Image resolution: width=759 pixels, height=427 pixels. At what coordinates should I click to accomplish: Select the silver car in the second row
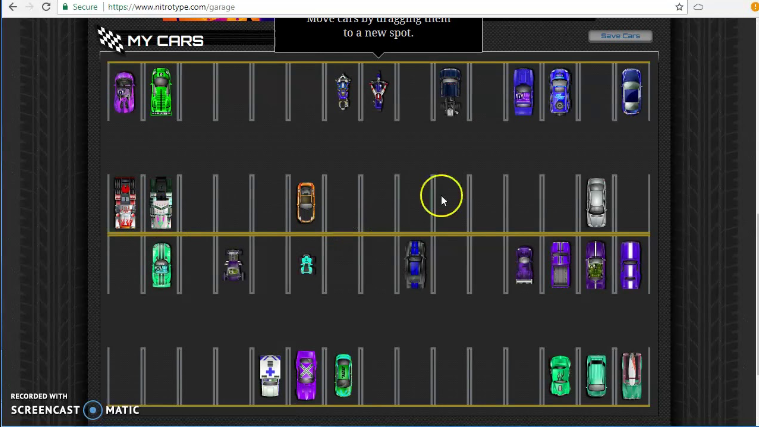(596, 202)
